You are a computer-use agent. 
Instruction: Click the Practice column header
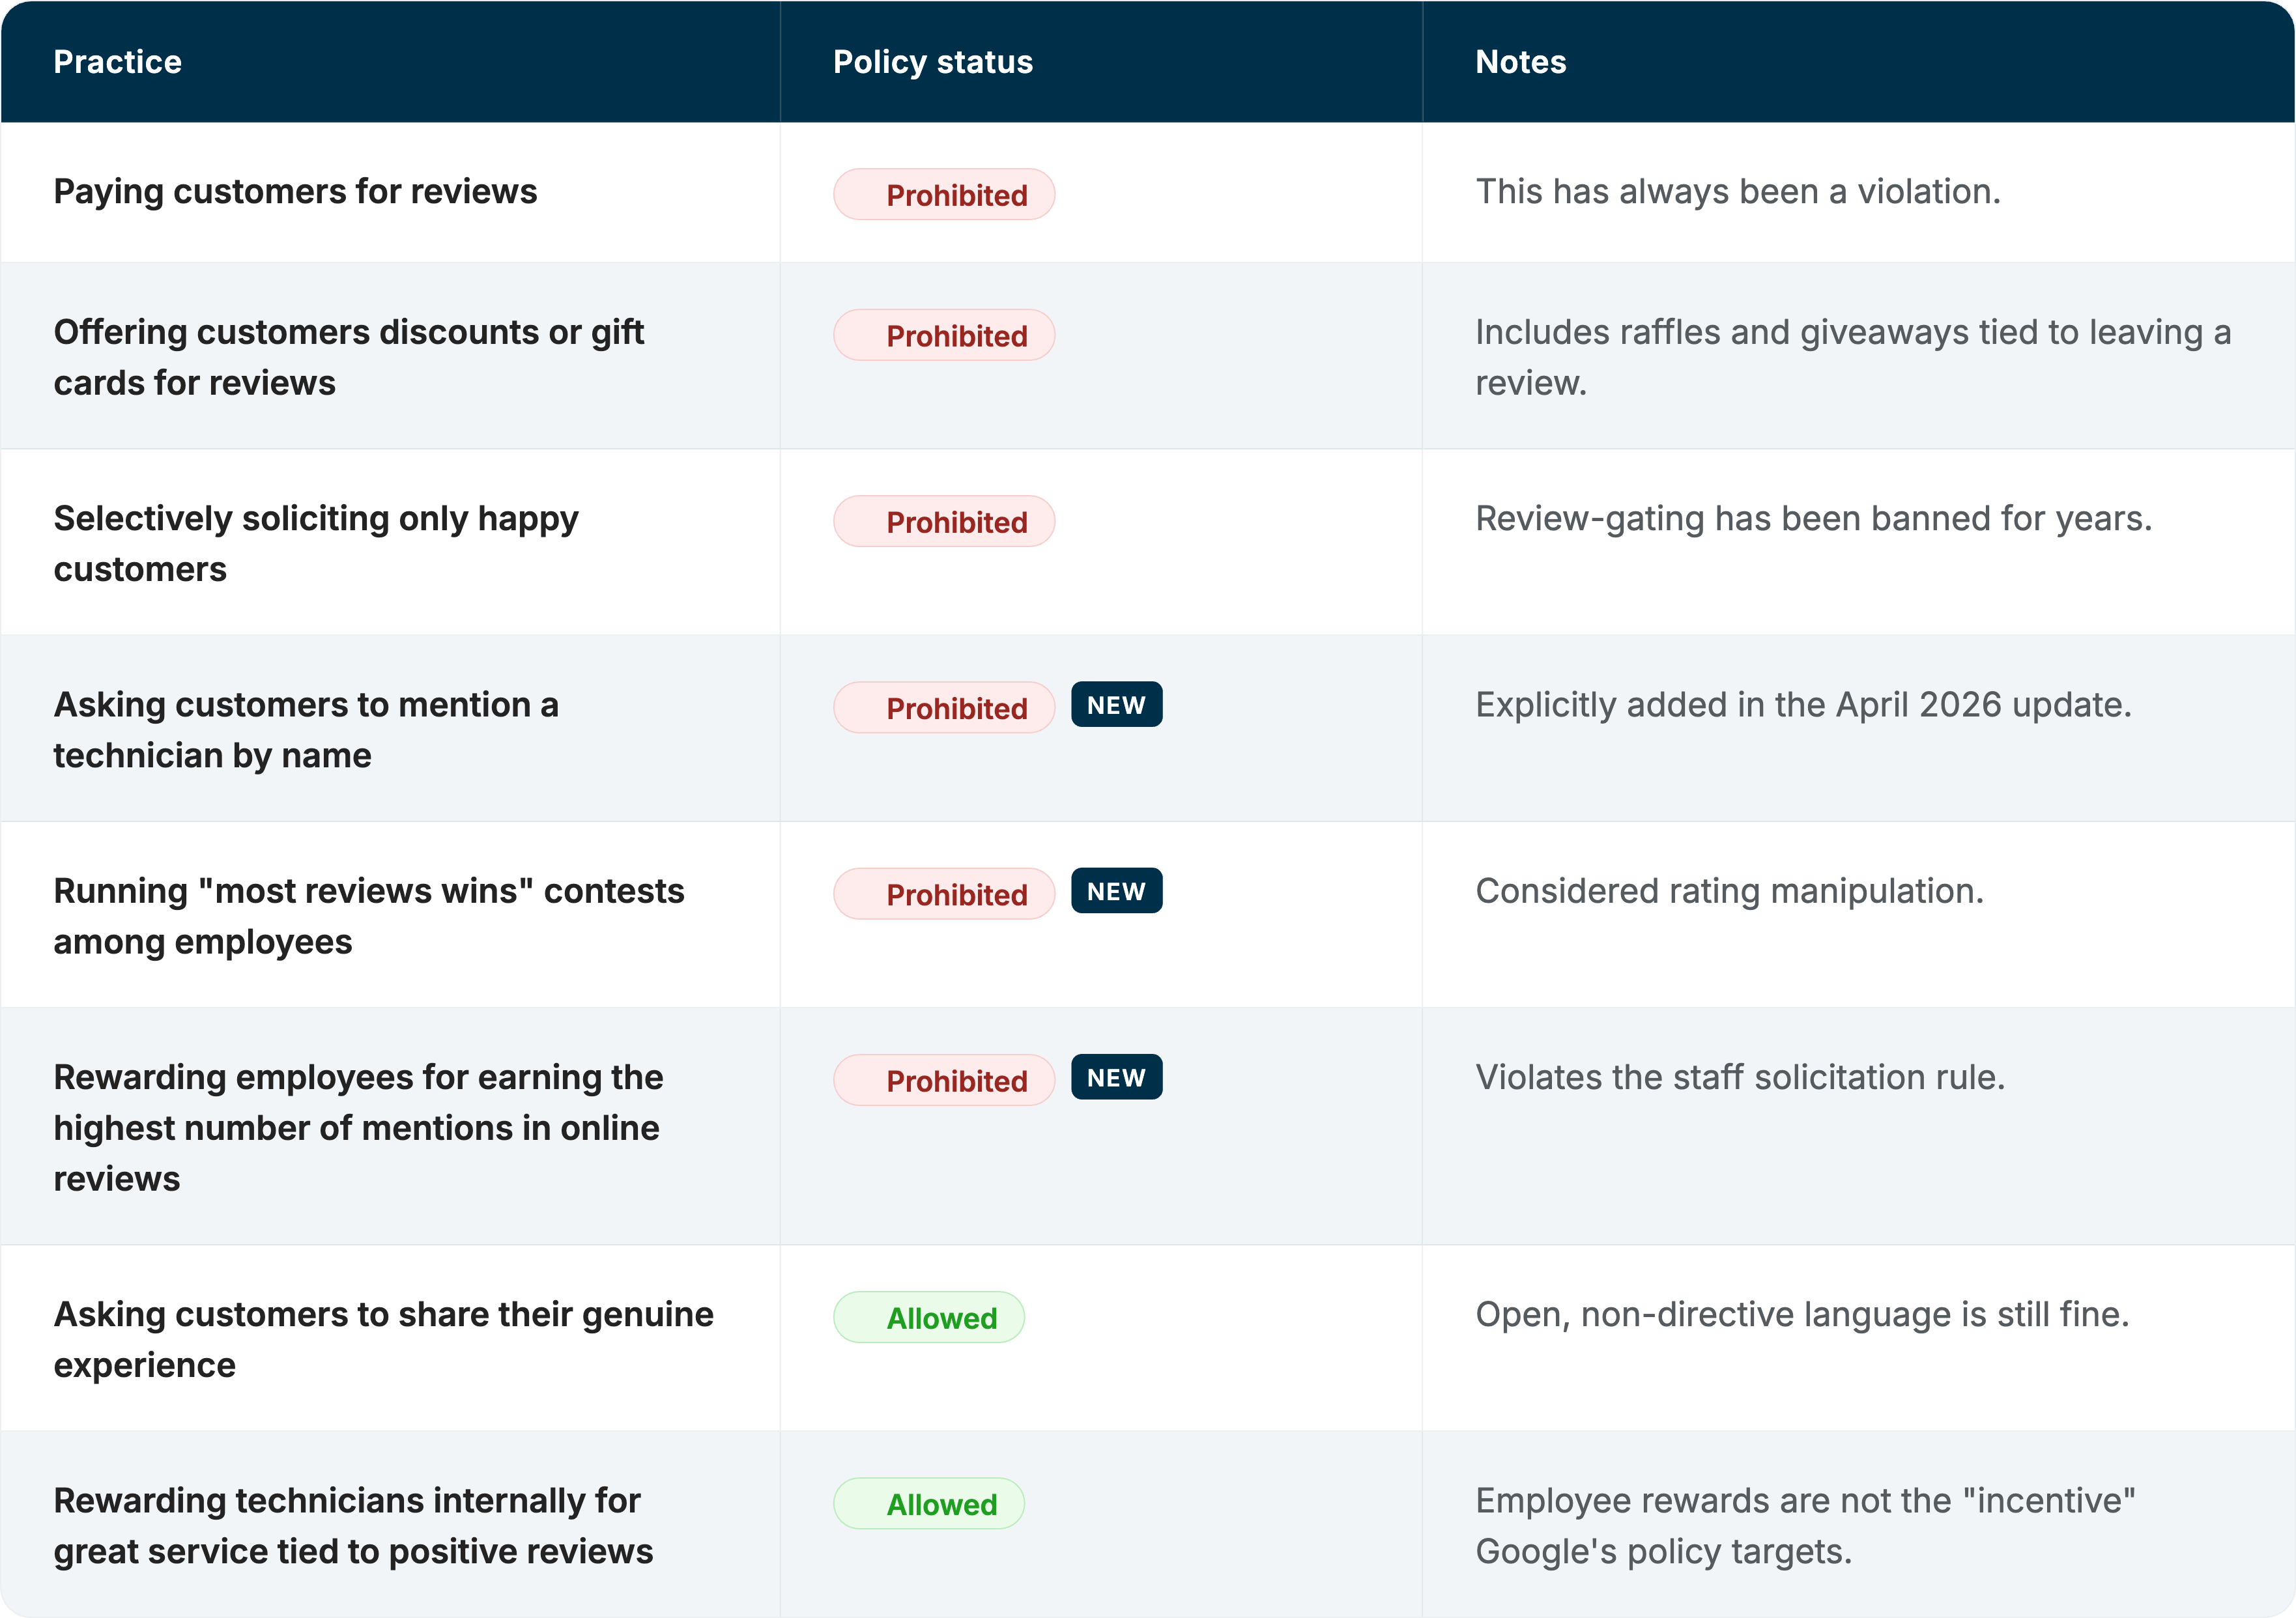(117, 62)
